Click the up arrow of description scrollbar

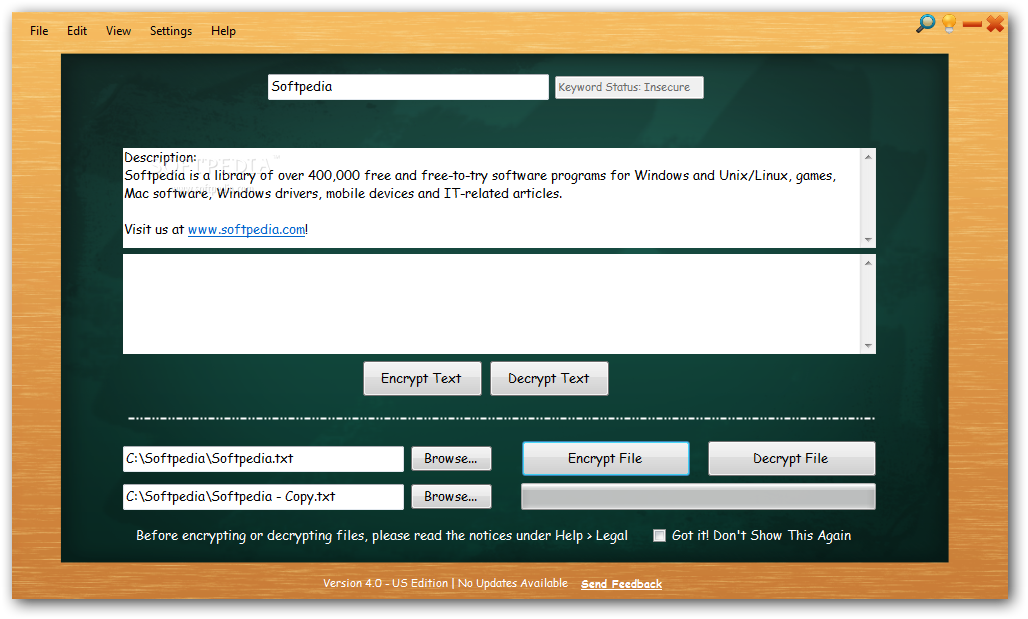(x=868, y=157)
